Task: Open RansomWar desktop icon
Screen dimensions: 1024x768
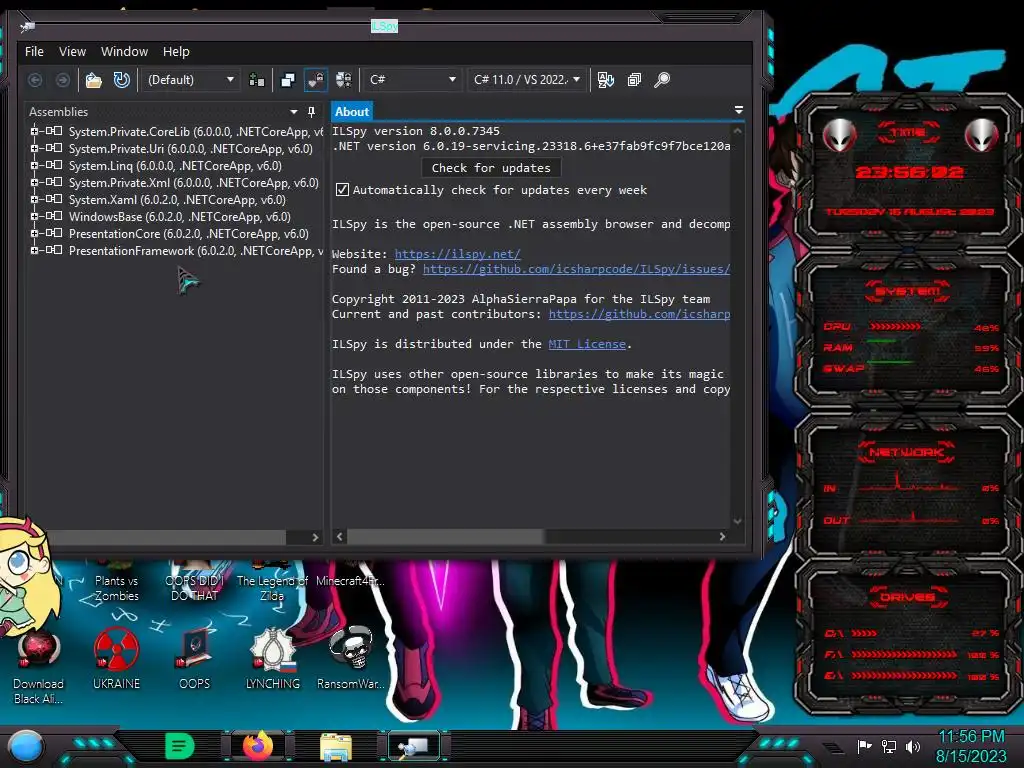Action: 351,659
